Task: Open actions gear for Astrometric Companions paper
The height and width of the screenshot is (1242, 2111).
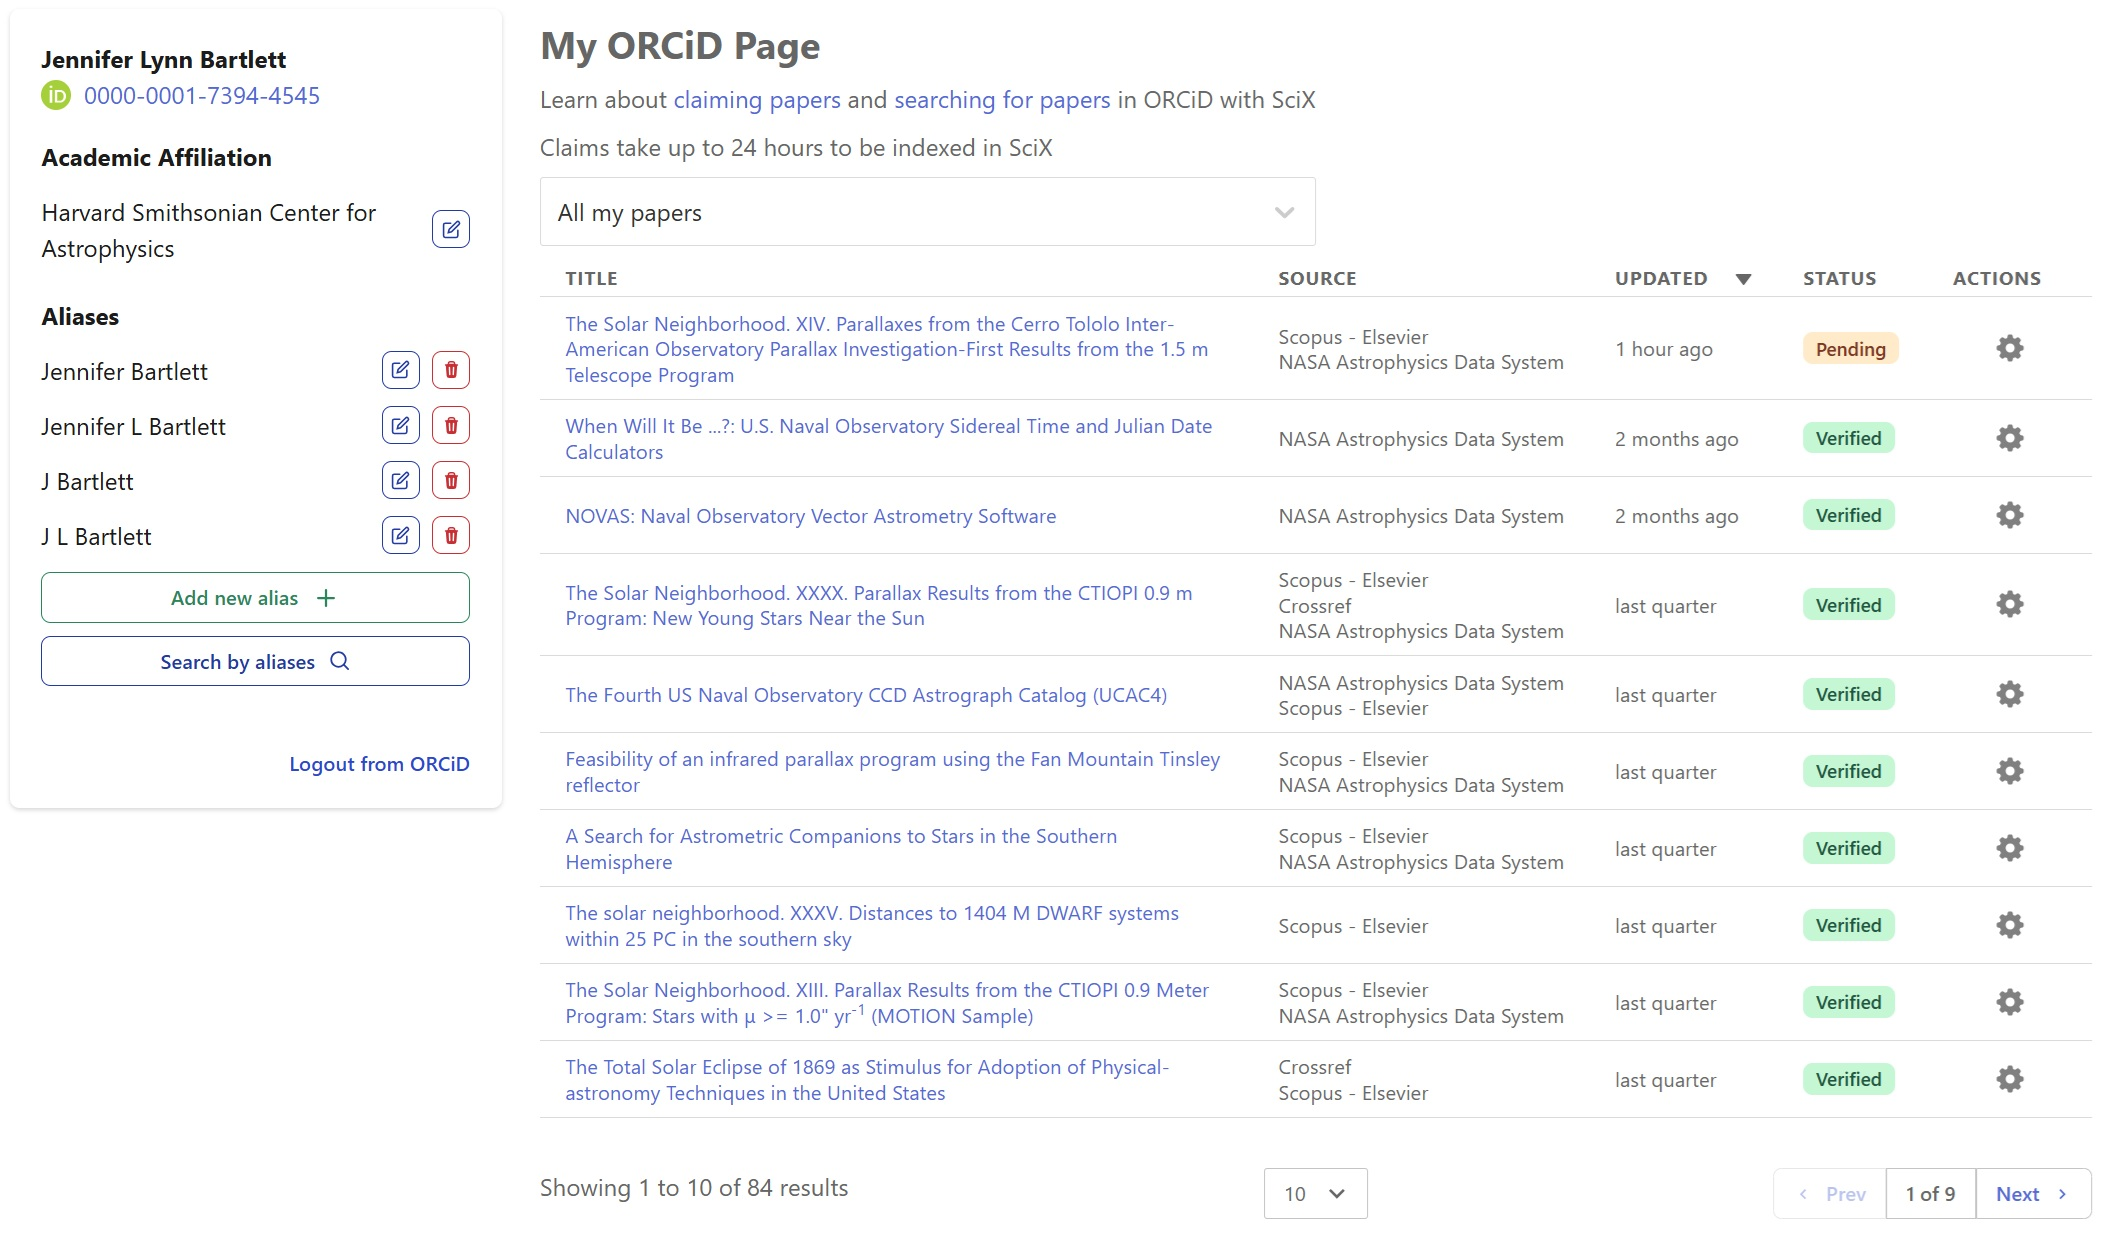Action: (x=2009, y=848)
